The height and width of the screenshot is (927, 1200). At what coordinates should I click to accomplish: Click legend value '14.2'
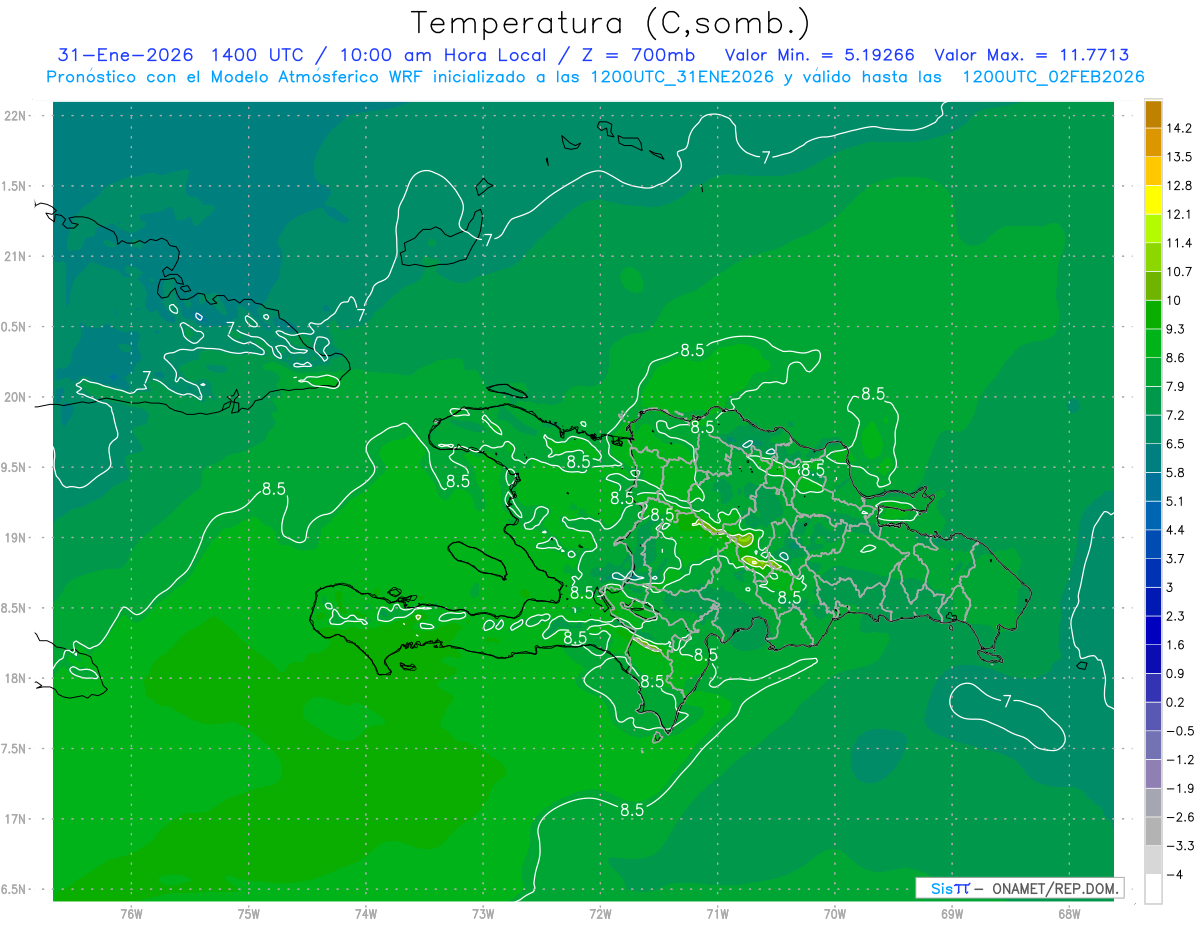coord(1178,128)
